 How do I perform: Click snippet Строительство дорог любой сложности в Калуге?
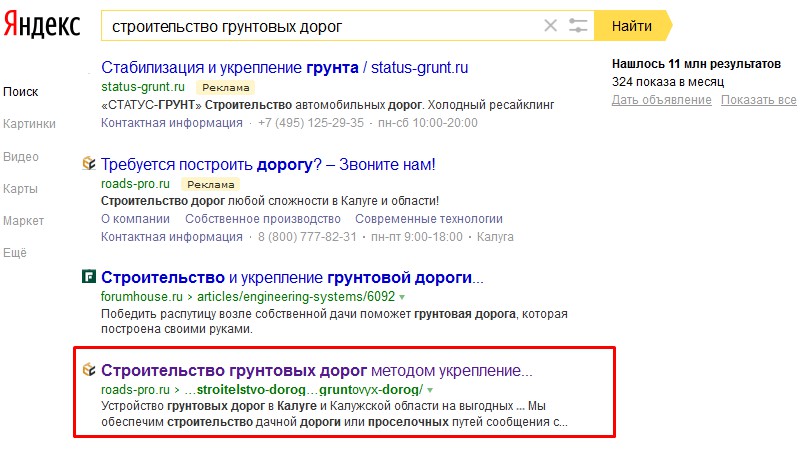pos(270,201)
